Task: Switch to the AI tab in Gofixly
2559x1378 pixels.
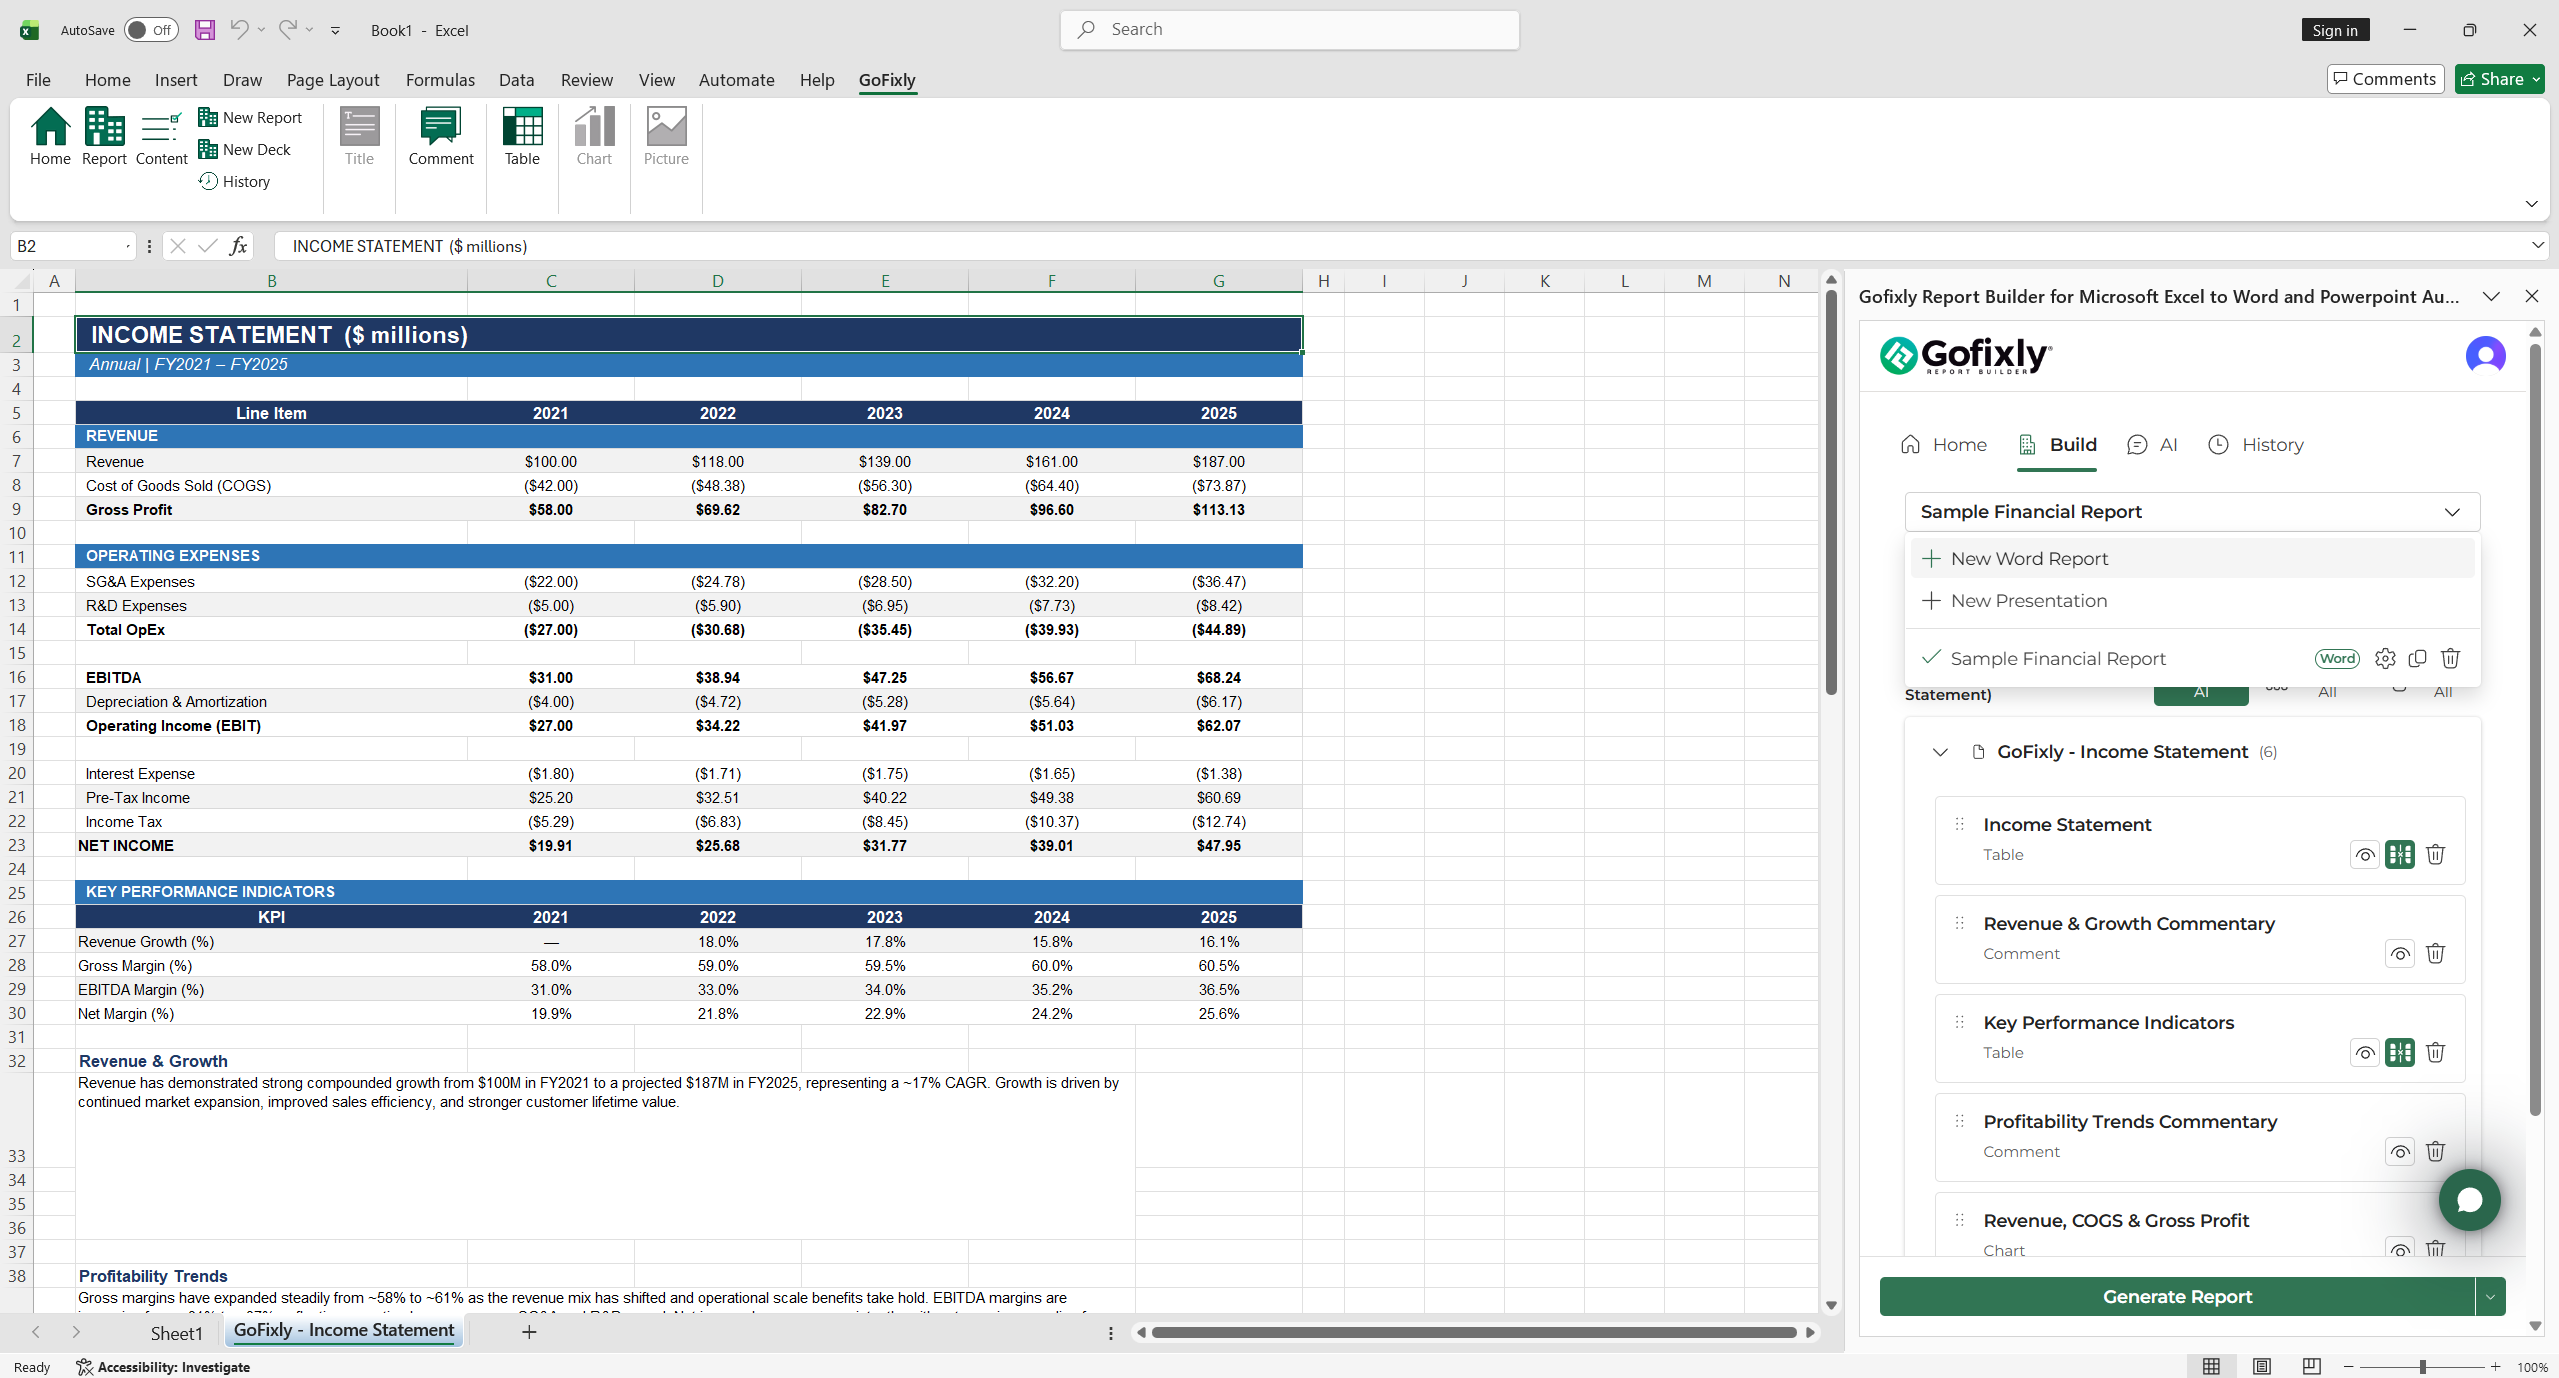Action: click(x=2153, y=444)
